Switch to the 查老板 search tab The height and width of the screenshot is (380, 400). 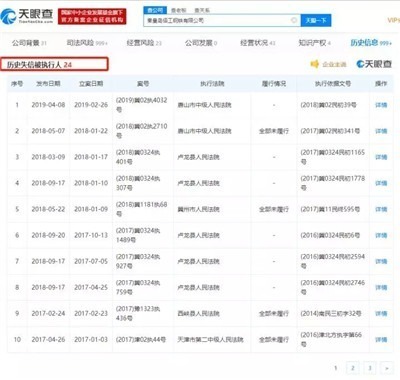tap(179, 10)
